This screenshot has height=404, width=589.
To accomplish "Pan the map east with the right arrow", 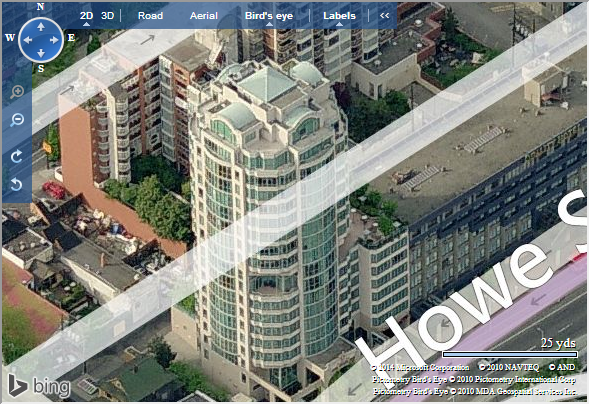I will coord(54,40).
